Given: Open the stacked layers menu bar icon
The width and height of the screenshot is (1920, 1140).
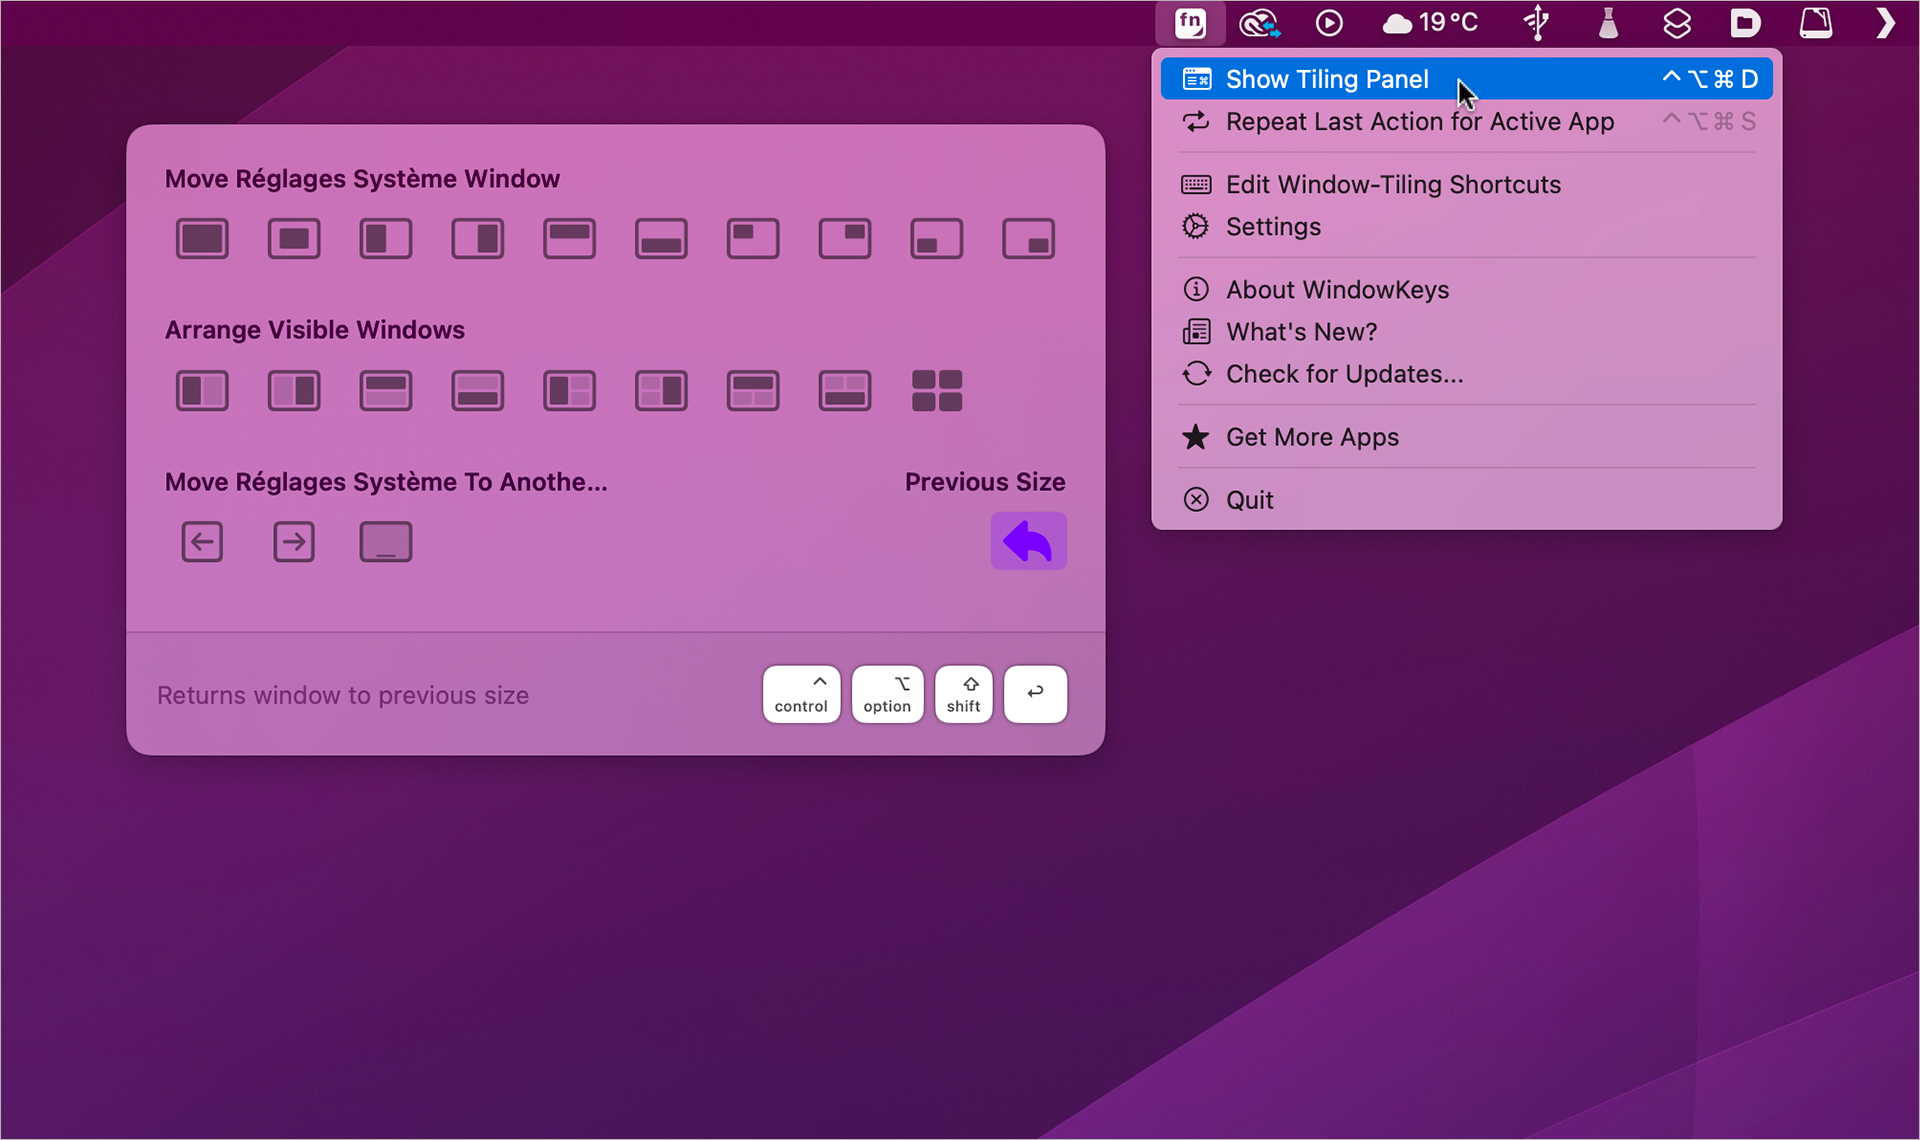Looking at the screenshot, I should point(1677,23).
